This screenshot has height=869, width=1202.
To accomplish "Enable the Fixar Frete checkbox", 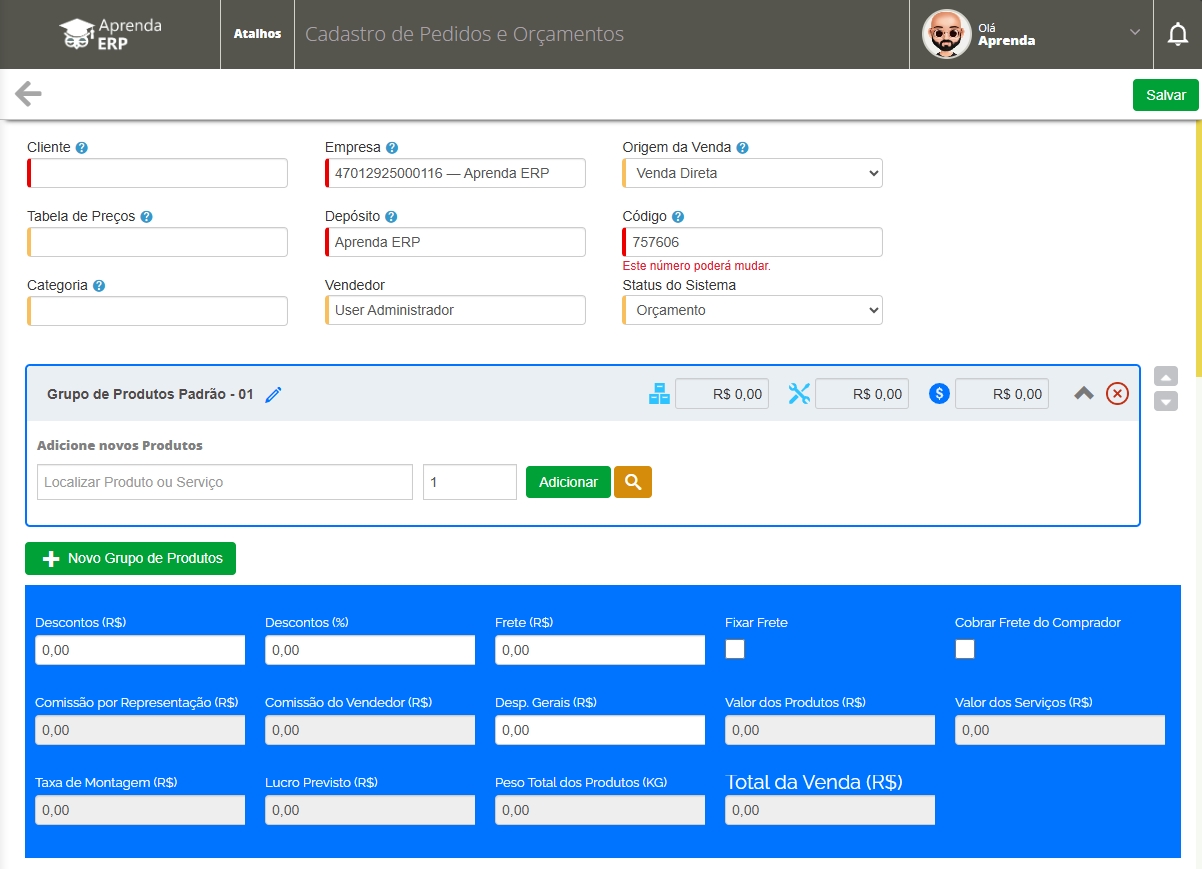I will pos(735,649).
